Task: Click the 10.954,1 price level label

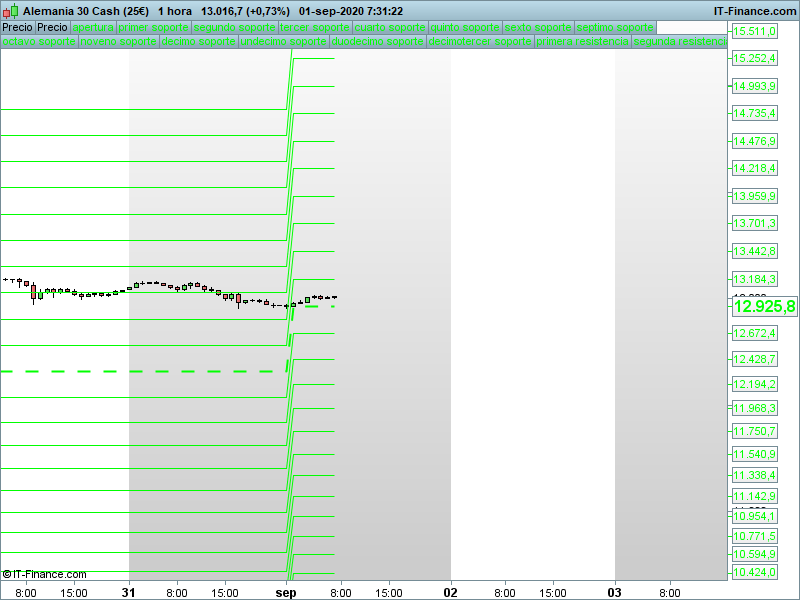Action: pyautogui.click(x=755, y=516)
